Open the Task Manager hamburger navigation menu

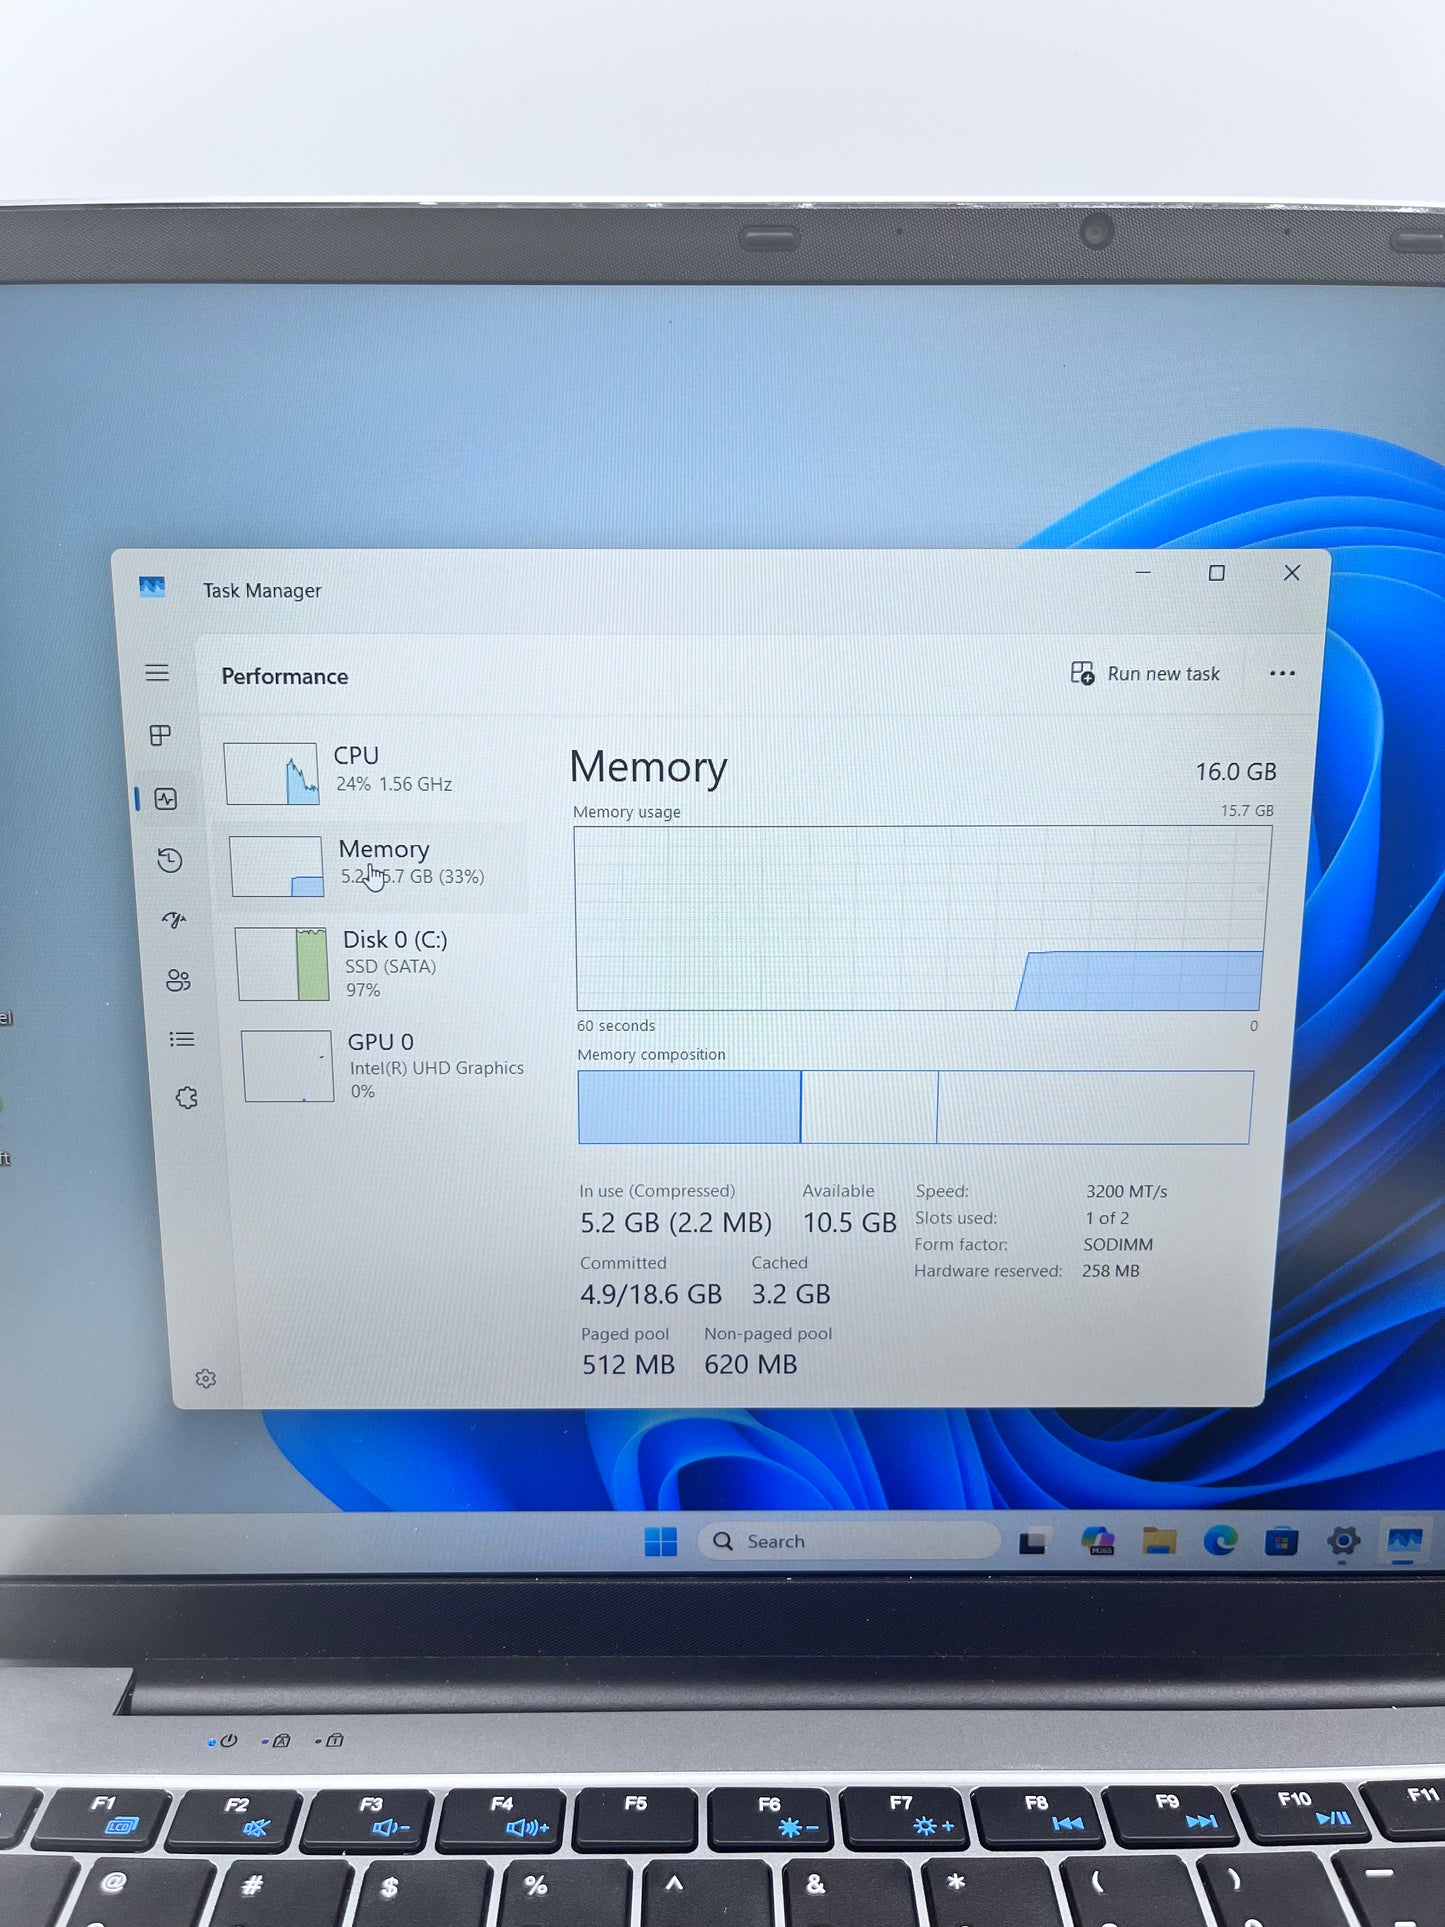coord(157,673)
